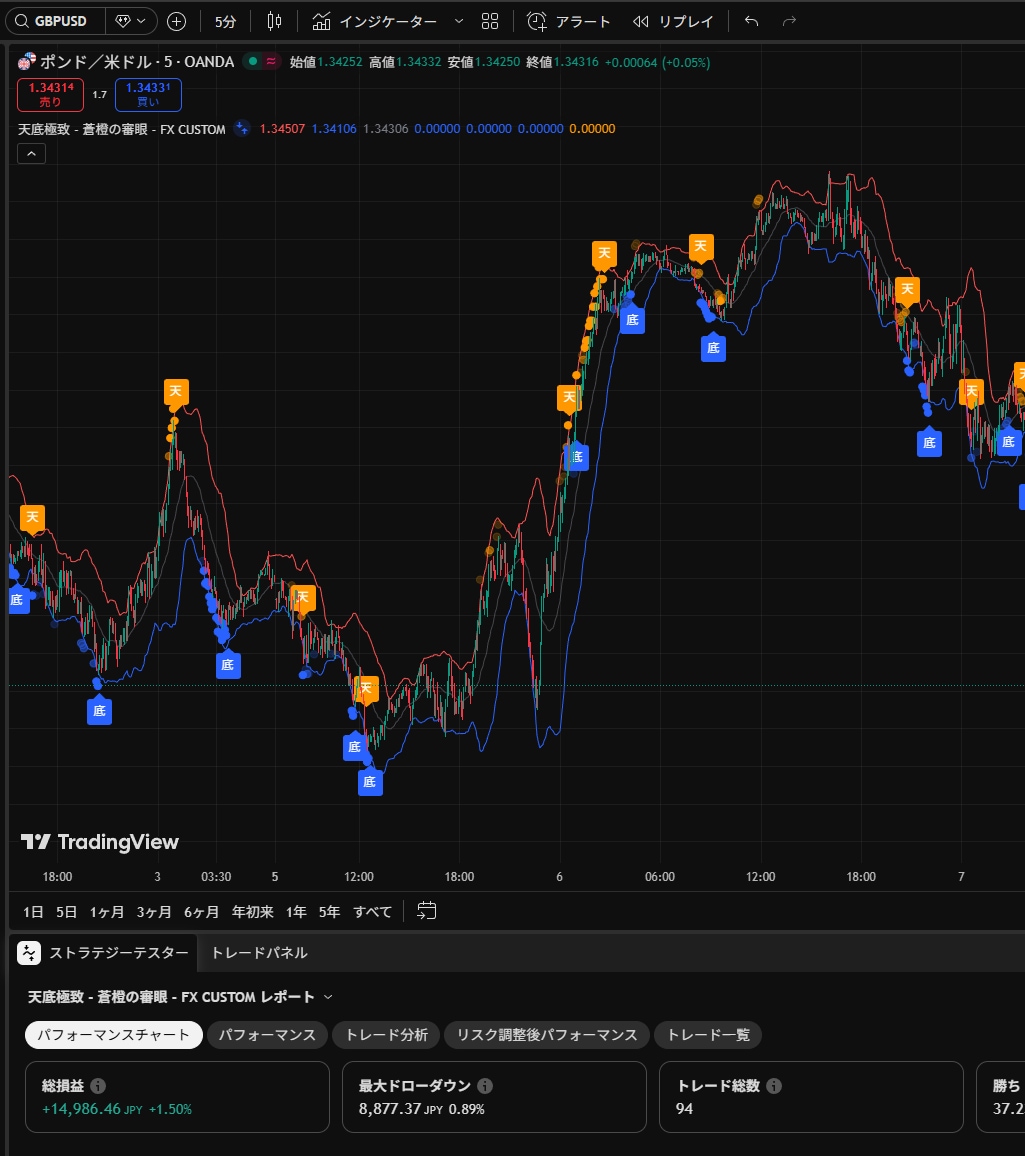Screen dimensions: 1025x1156
Task: Select the 1日 date range
Action: pyautogui.click(x=33, y=912)
